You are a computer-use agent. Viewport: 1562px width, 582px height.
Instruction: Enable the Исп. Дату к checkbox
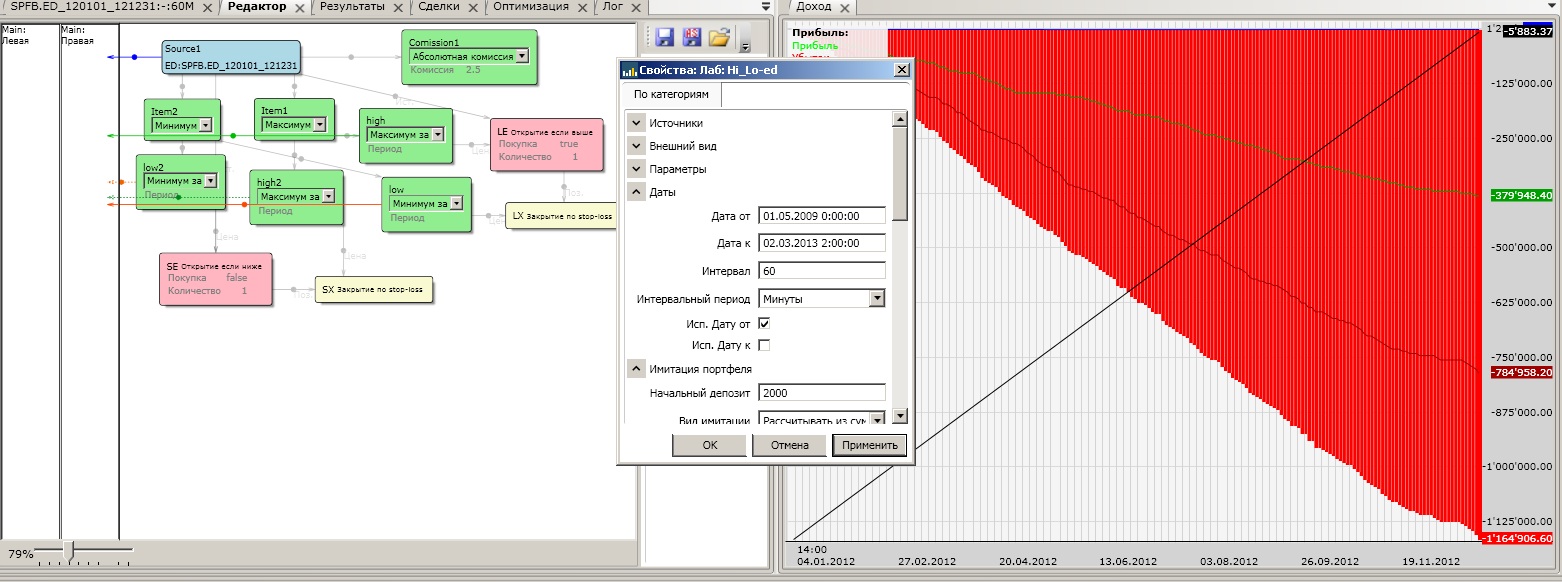(x=764, y=345)
